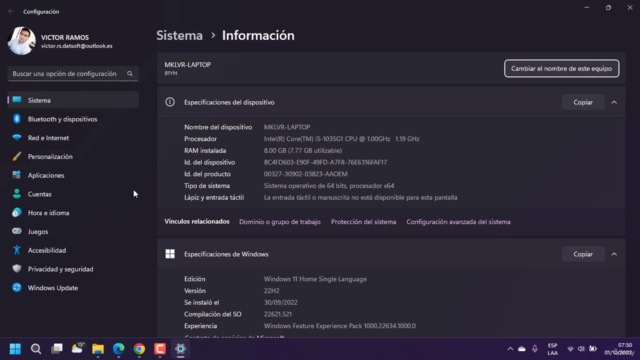Open the weather widget on the taskbar
The width and height of the screenshot is (640, 360).
(78, 349)
